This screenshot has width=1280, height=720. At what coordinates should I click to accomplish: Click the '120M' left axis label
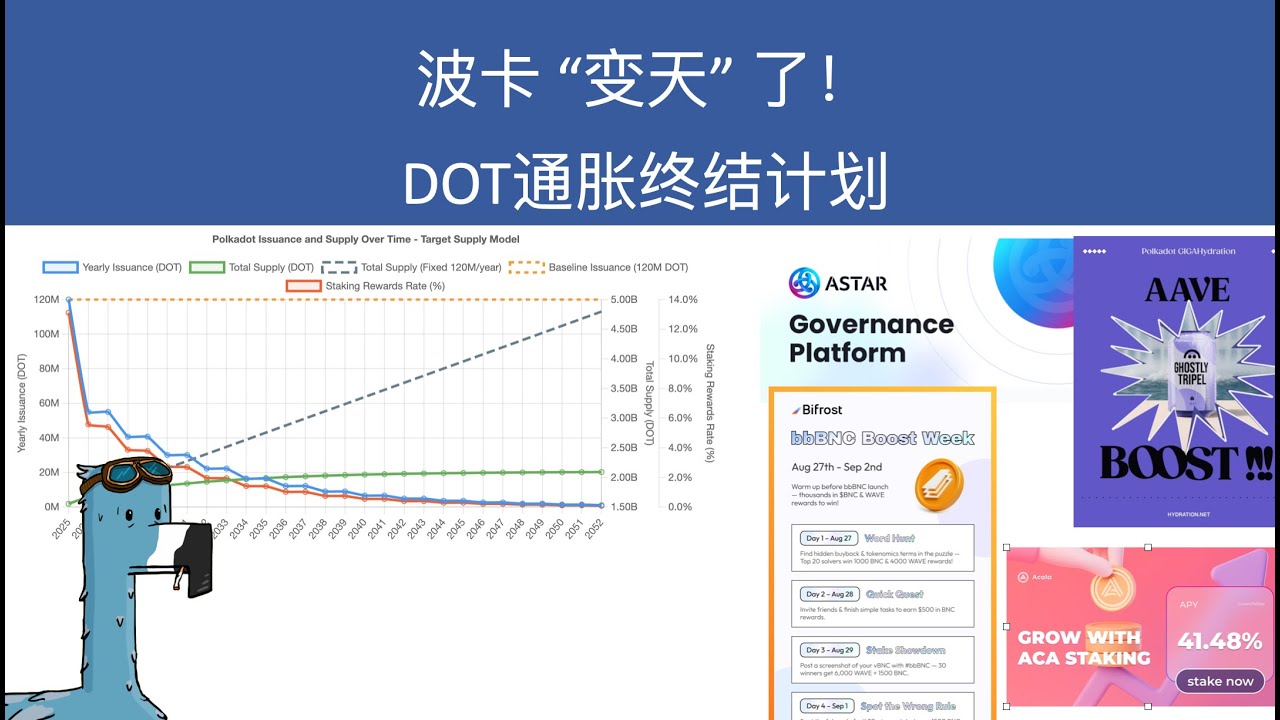pos(45,299)
